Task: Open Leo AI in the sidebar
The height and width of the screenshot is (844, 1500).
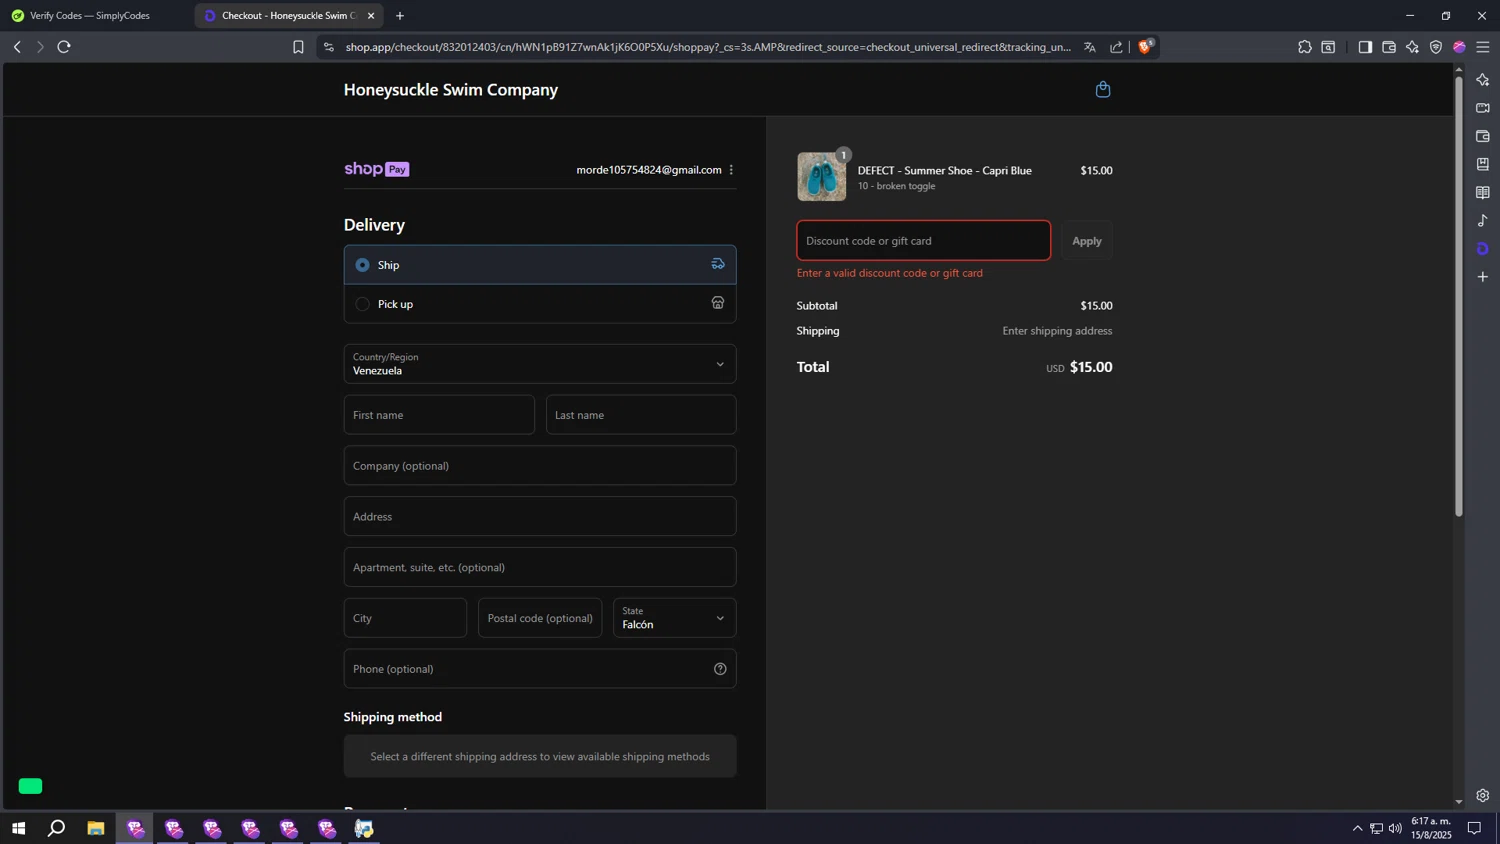Action: coord(1483,80)
